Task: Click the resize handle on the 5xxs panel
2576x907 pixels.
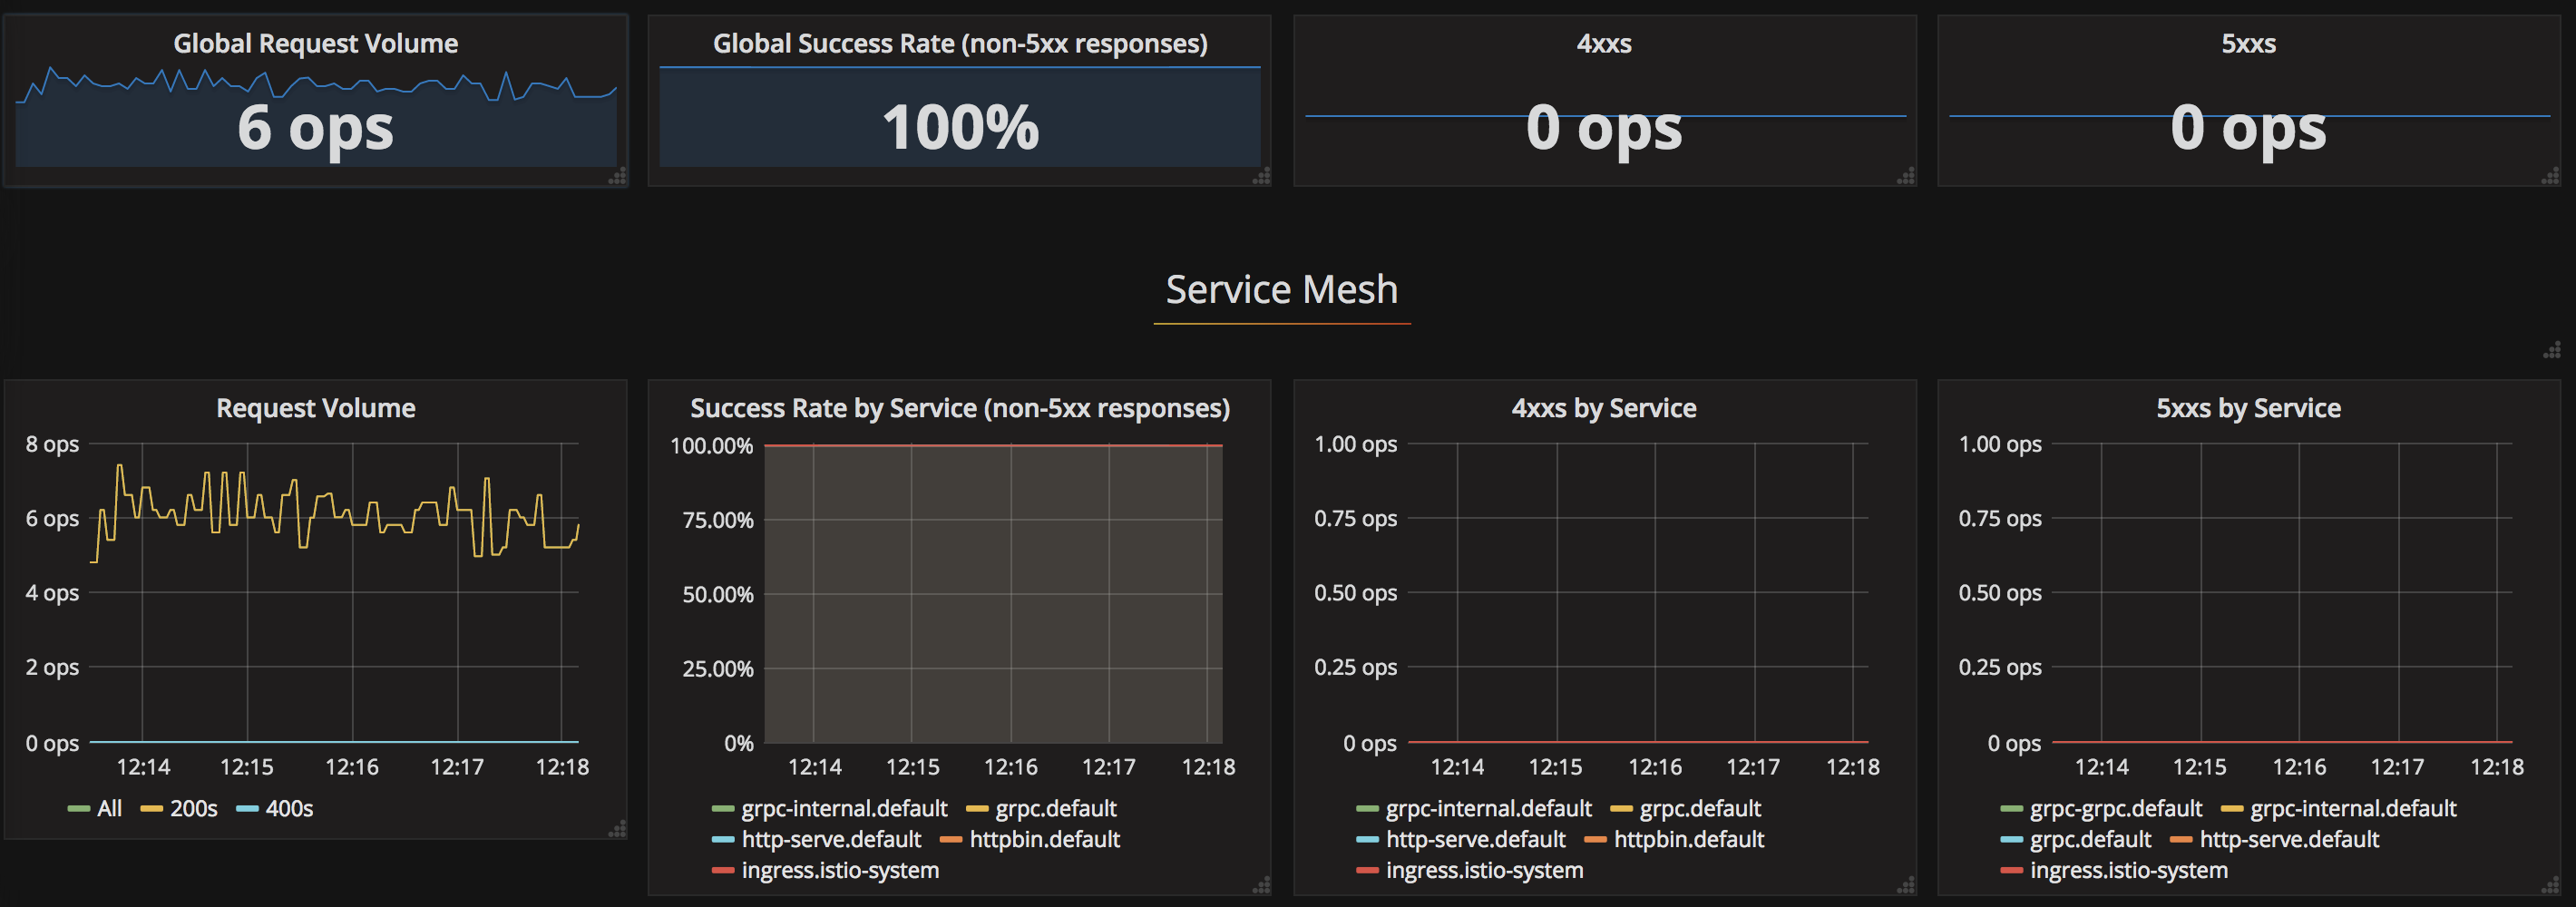Action: coord(2550,177)
